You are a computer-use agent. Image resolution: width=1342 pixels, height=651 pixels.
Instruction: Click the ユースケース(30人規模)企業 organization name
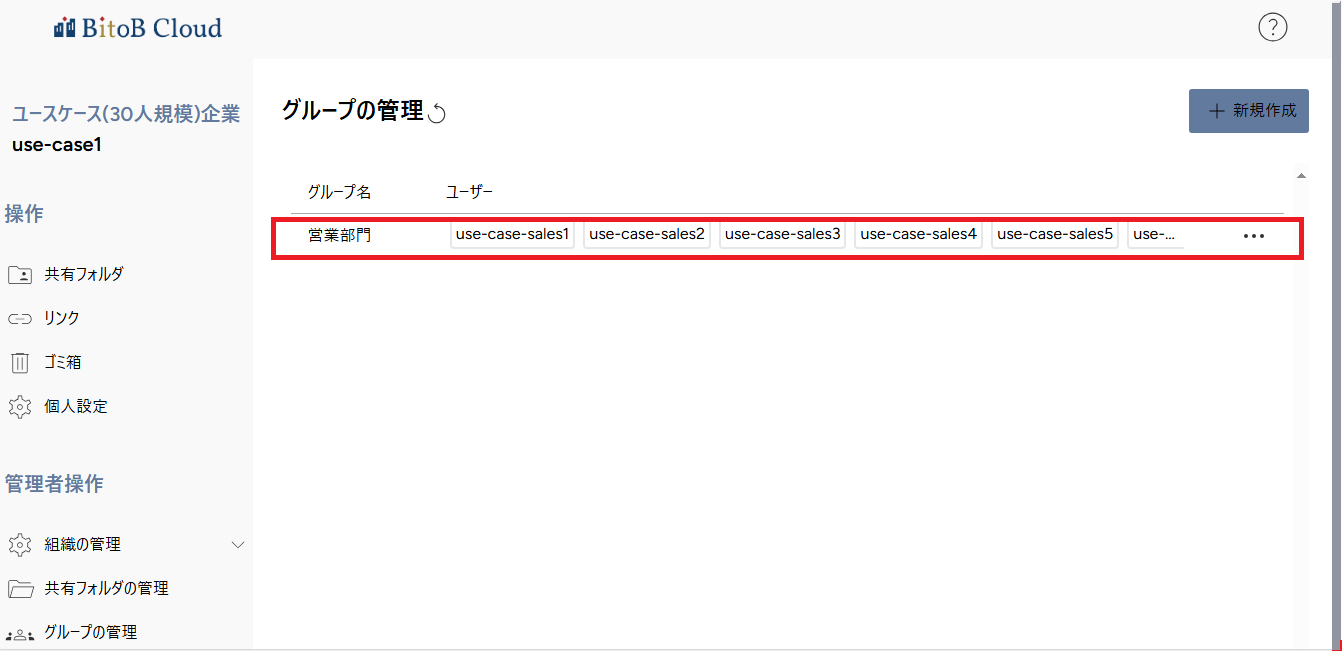click(x=126, y=114)
